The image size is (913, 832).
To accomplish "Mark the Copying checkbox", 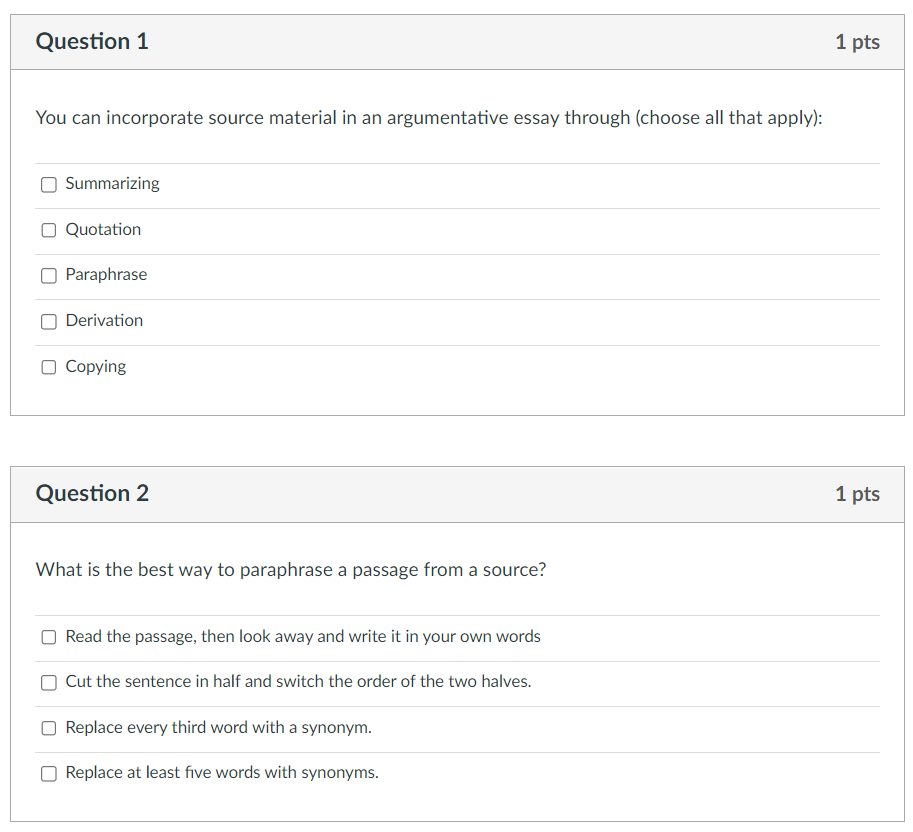I will 49,367.
